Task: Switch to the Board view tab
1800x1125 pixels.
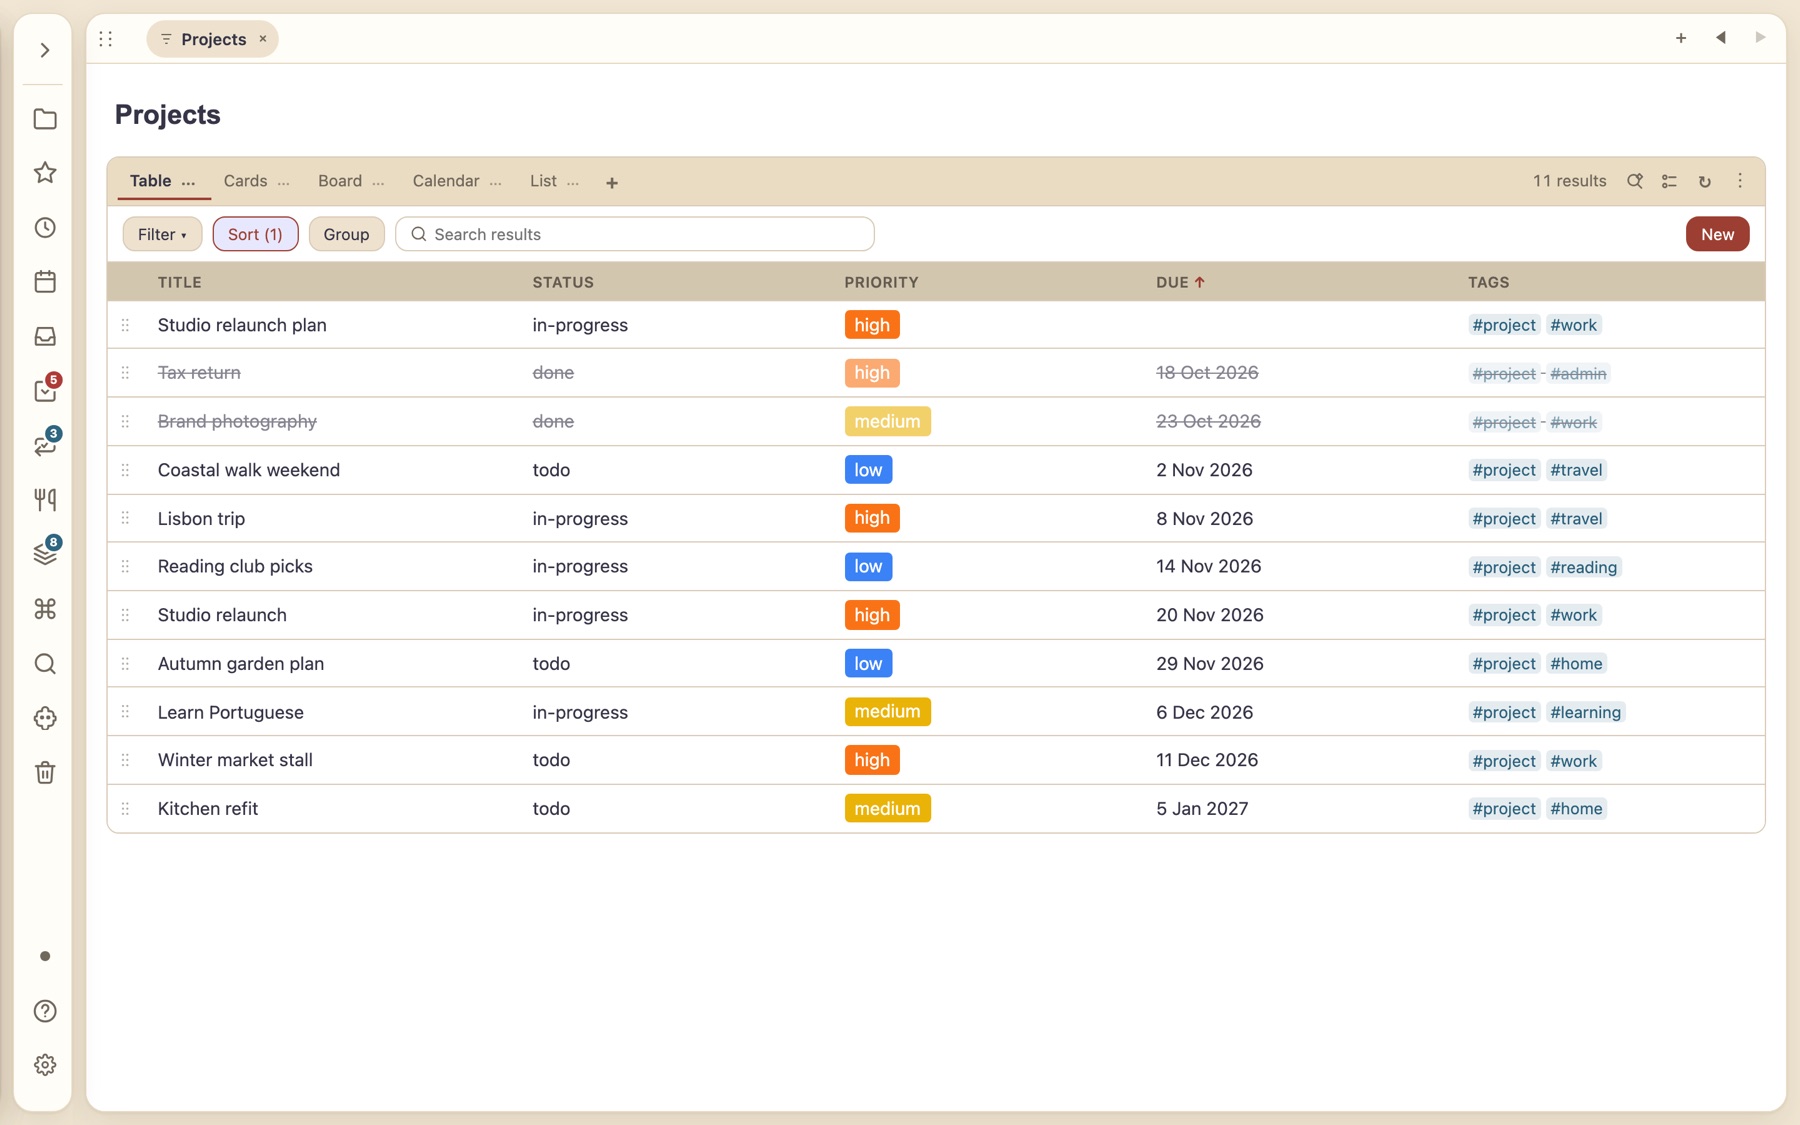Action: (340, 181)
